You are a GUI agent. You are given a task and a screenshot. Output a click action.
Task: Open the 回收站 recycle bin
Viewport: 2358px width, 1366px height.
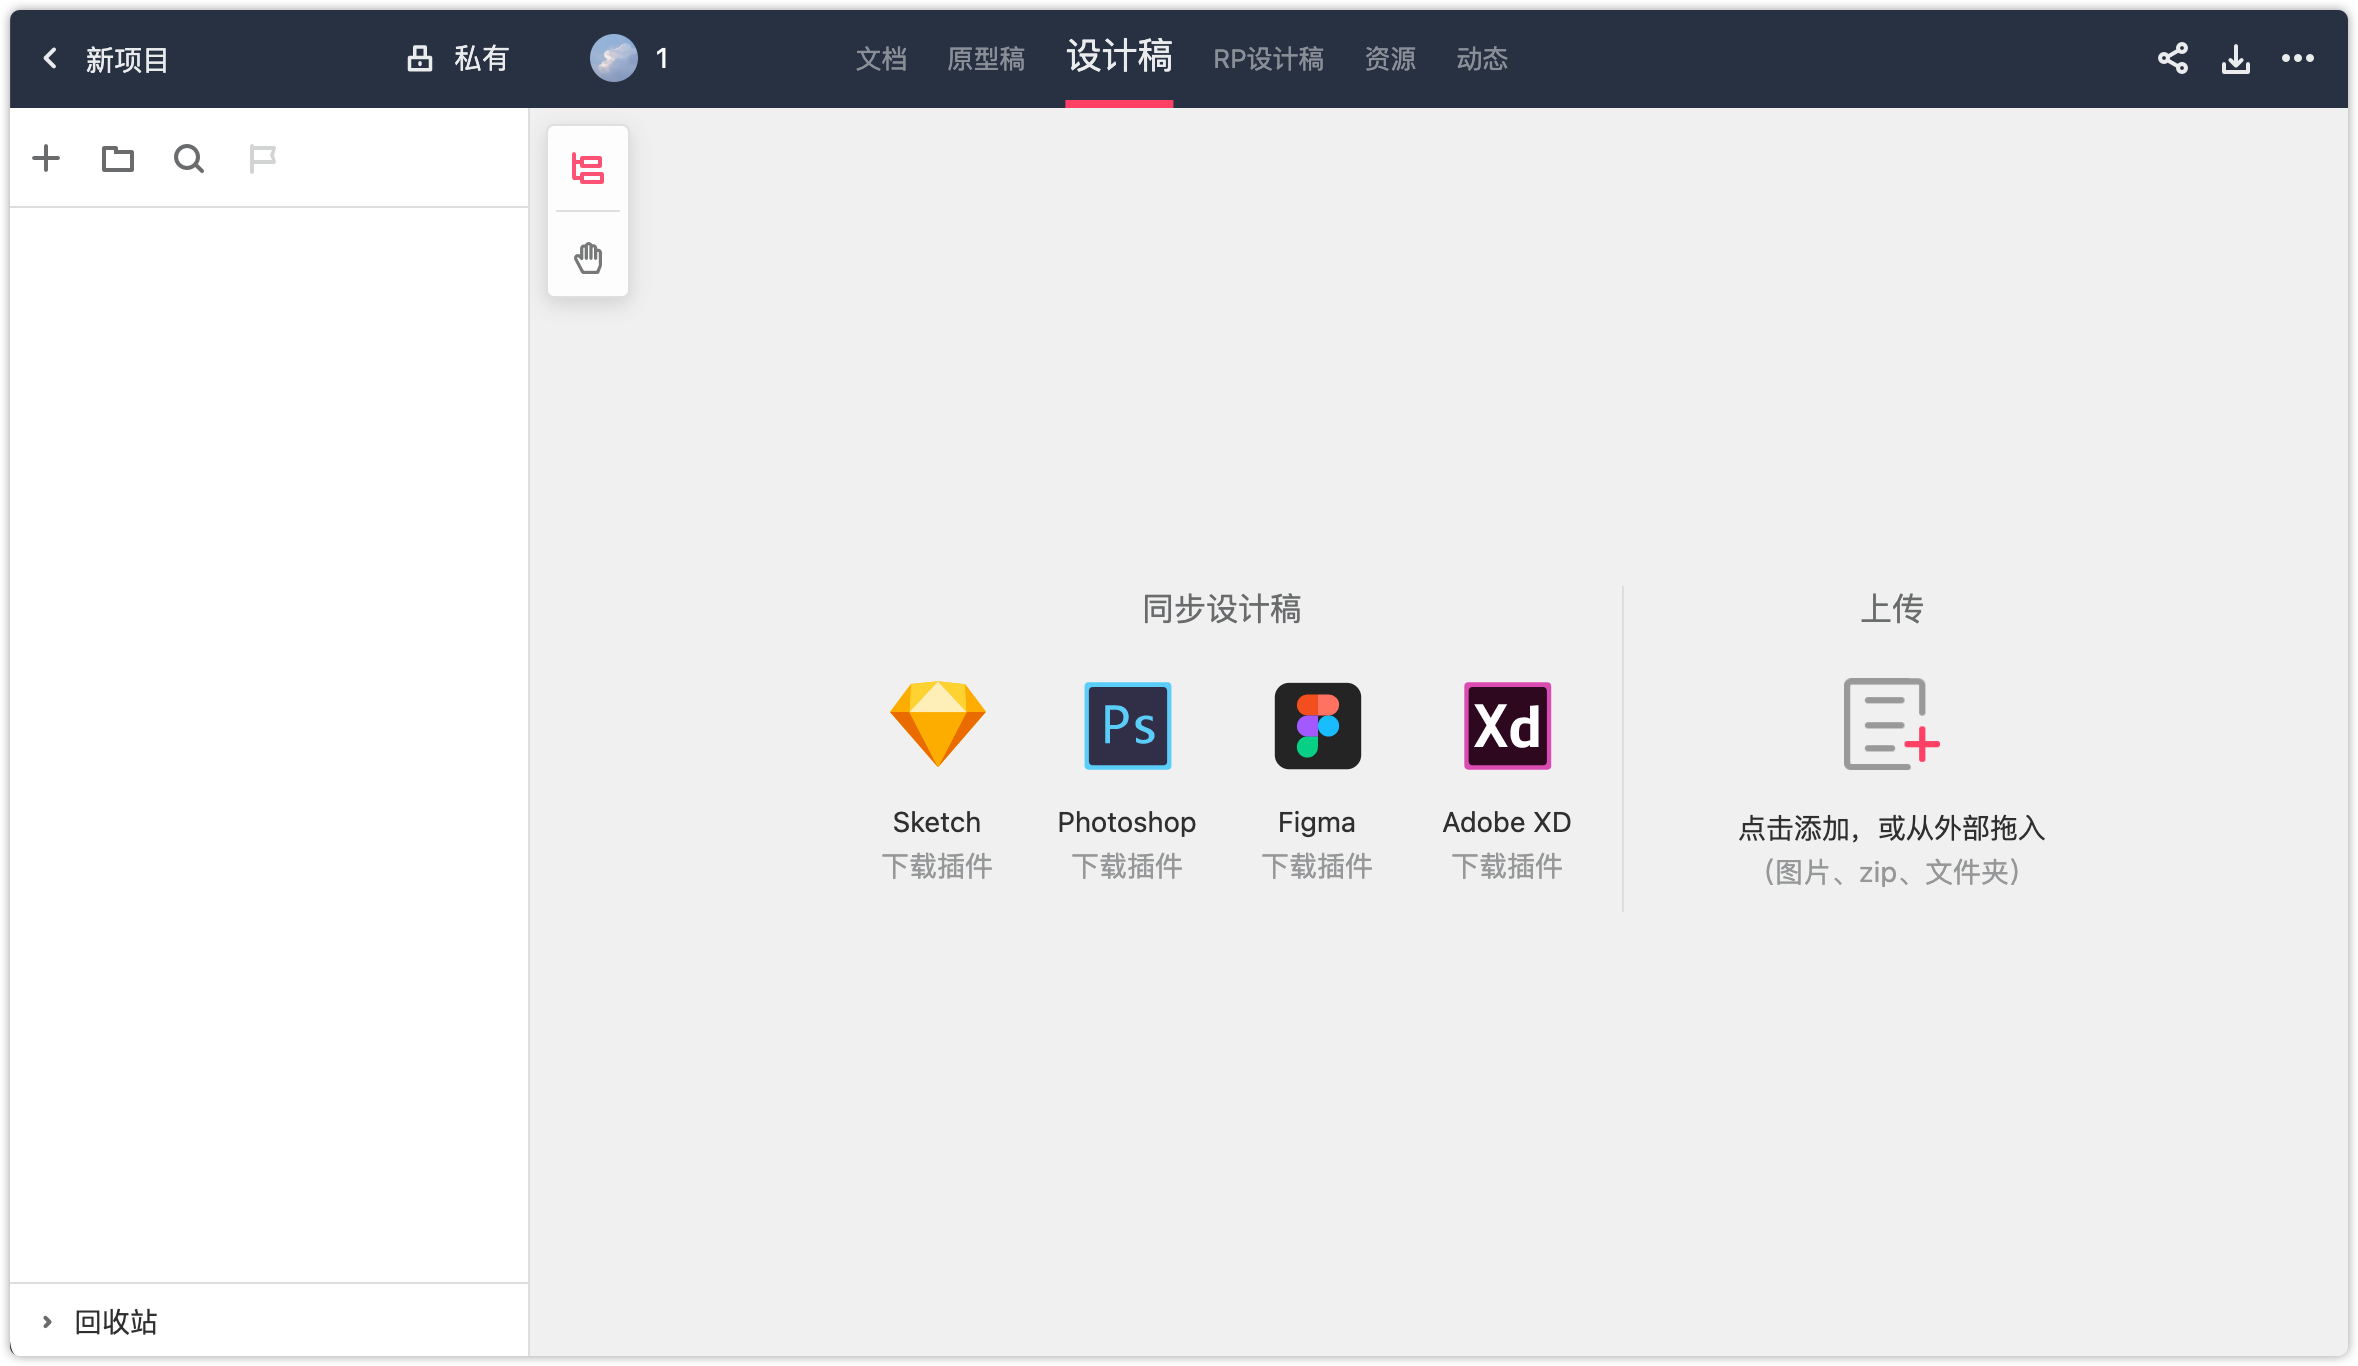[116, 1322]
